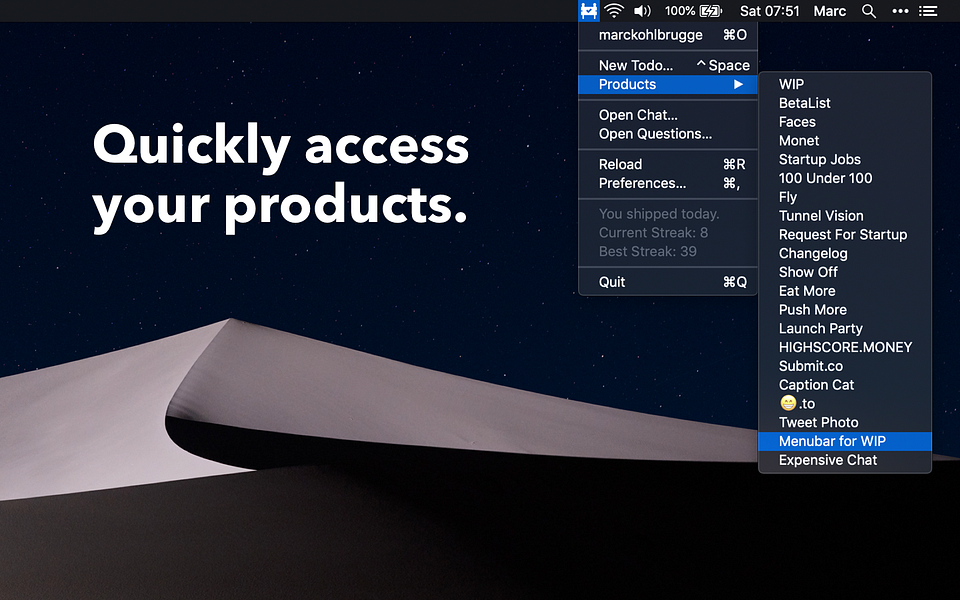Click the WIP logo in the menu bar
The image size is (960, 600).
[x=588, y=11]
